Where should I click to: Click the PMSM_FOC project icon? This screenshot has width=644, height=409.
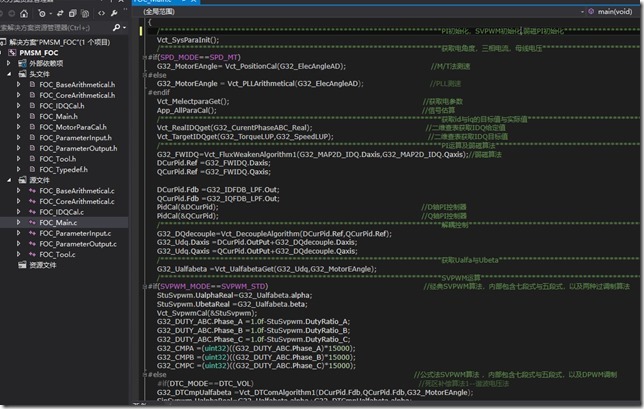pyautogui.click(x=12, y=53)
